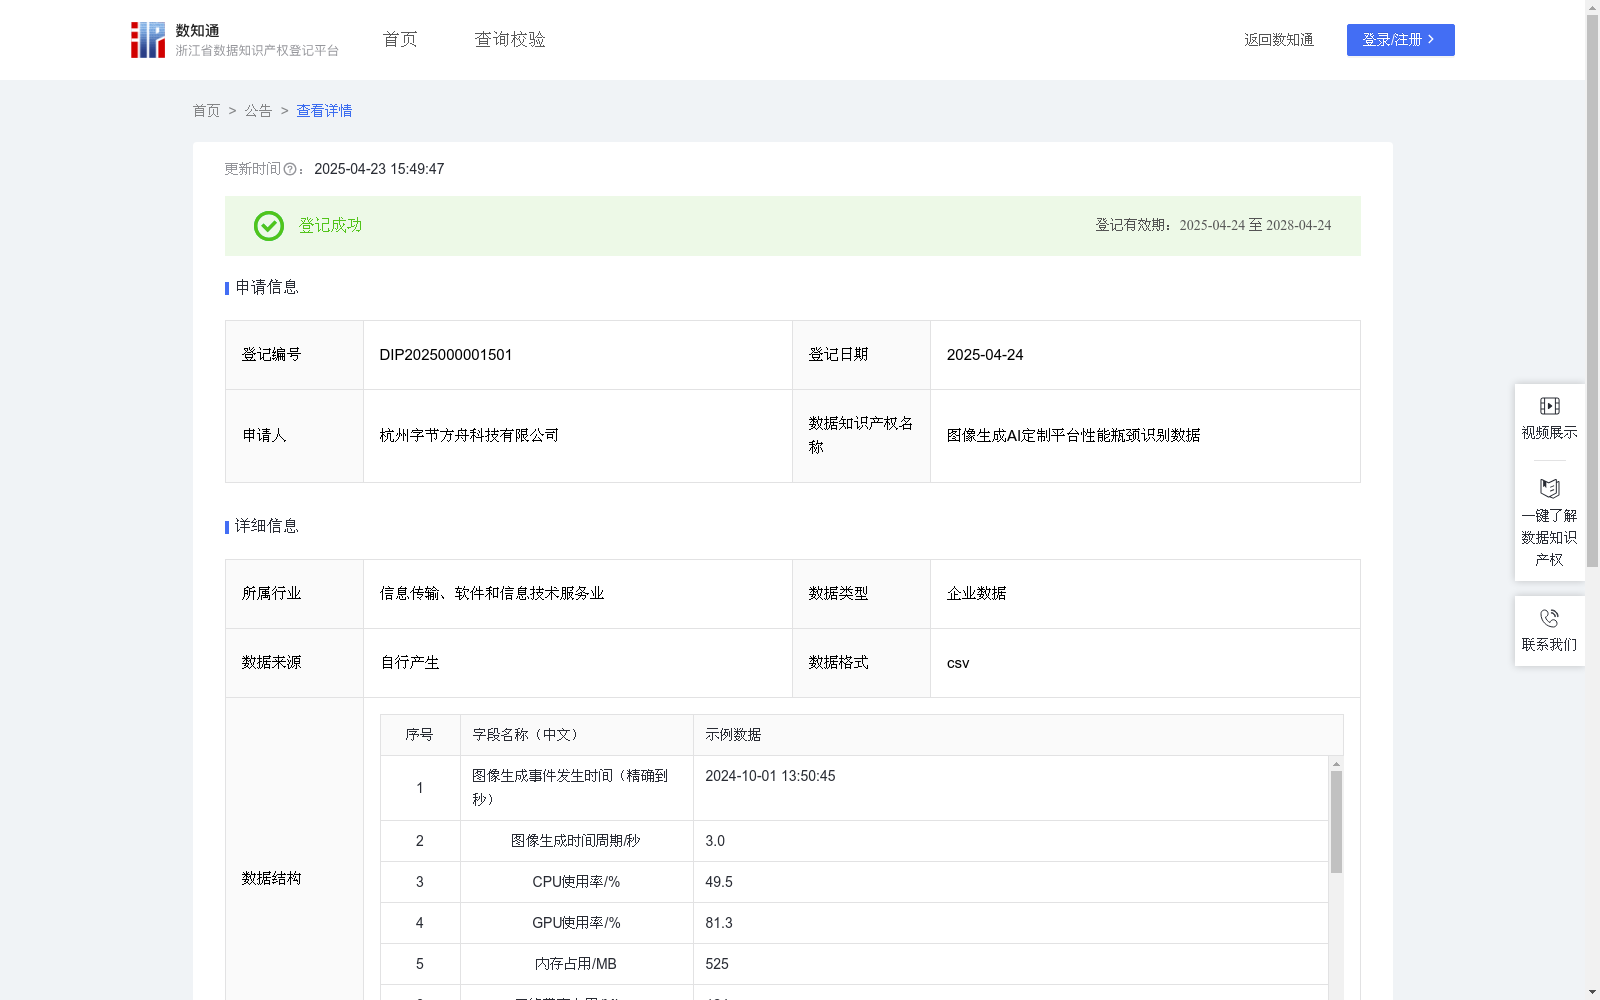Open 首页 from the breadcrumb

pos(206,111)
